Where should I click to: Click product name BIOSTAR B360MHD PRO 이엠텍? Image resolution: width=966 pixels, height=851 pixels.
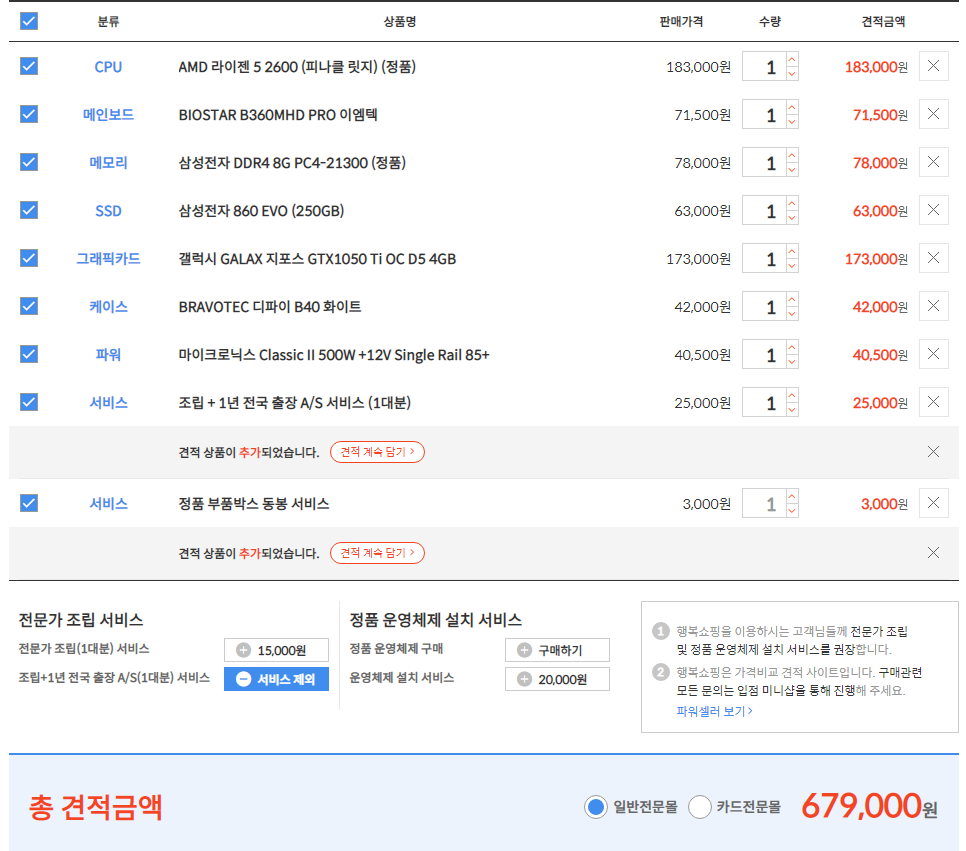click(278, 115)
